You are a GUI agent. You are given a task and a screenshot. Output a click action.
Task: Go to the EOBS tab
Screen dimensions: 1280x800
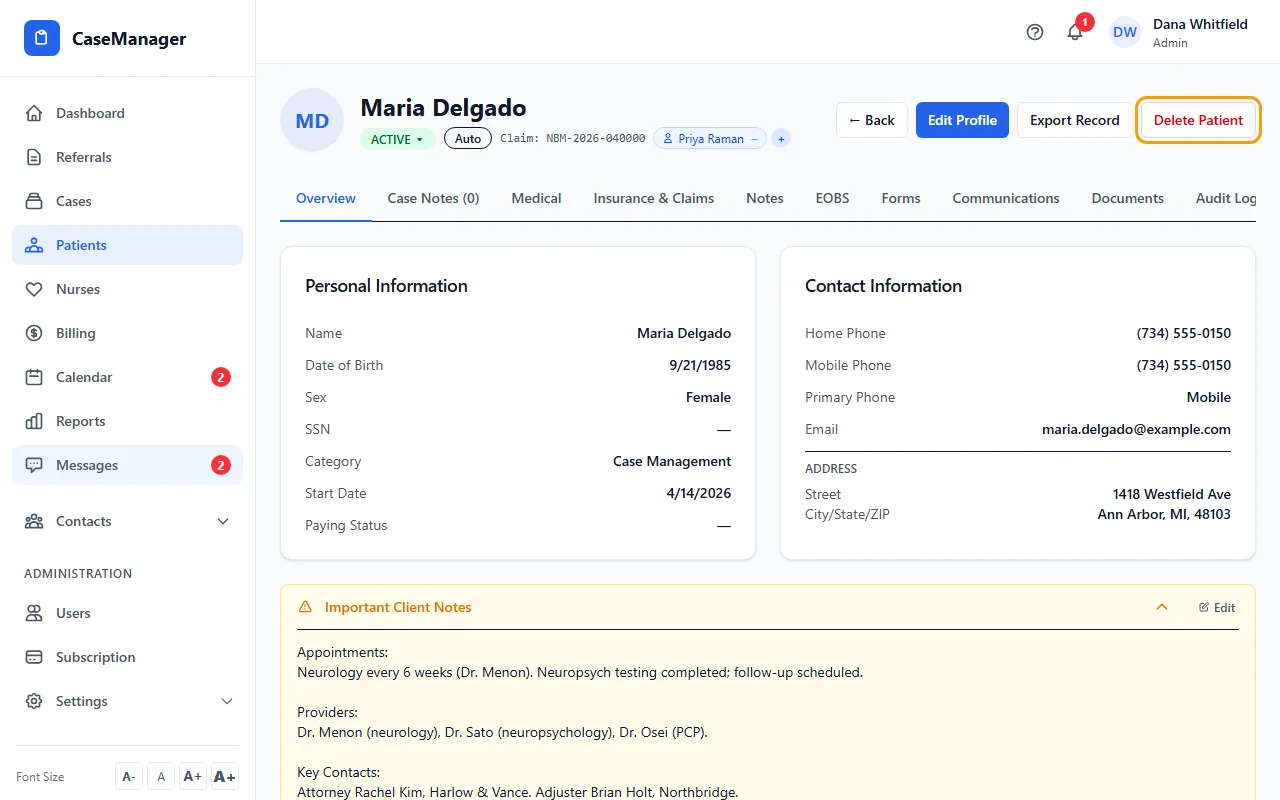[832, 198]
